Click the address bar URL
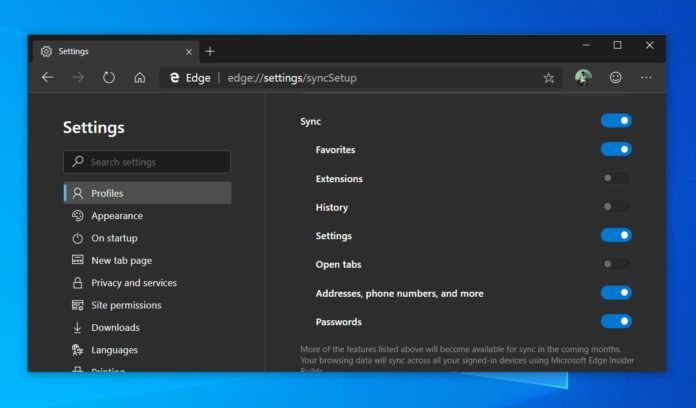696x408 pixels. [x=292, y=78]
